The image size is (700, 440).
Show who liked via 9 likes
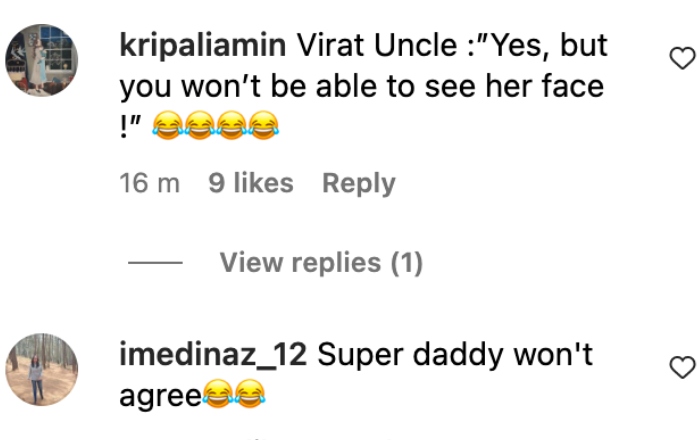pyautogui.click(x=250, y=183)
